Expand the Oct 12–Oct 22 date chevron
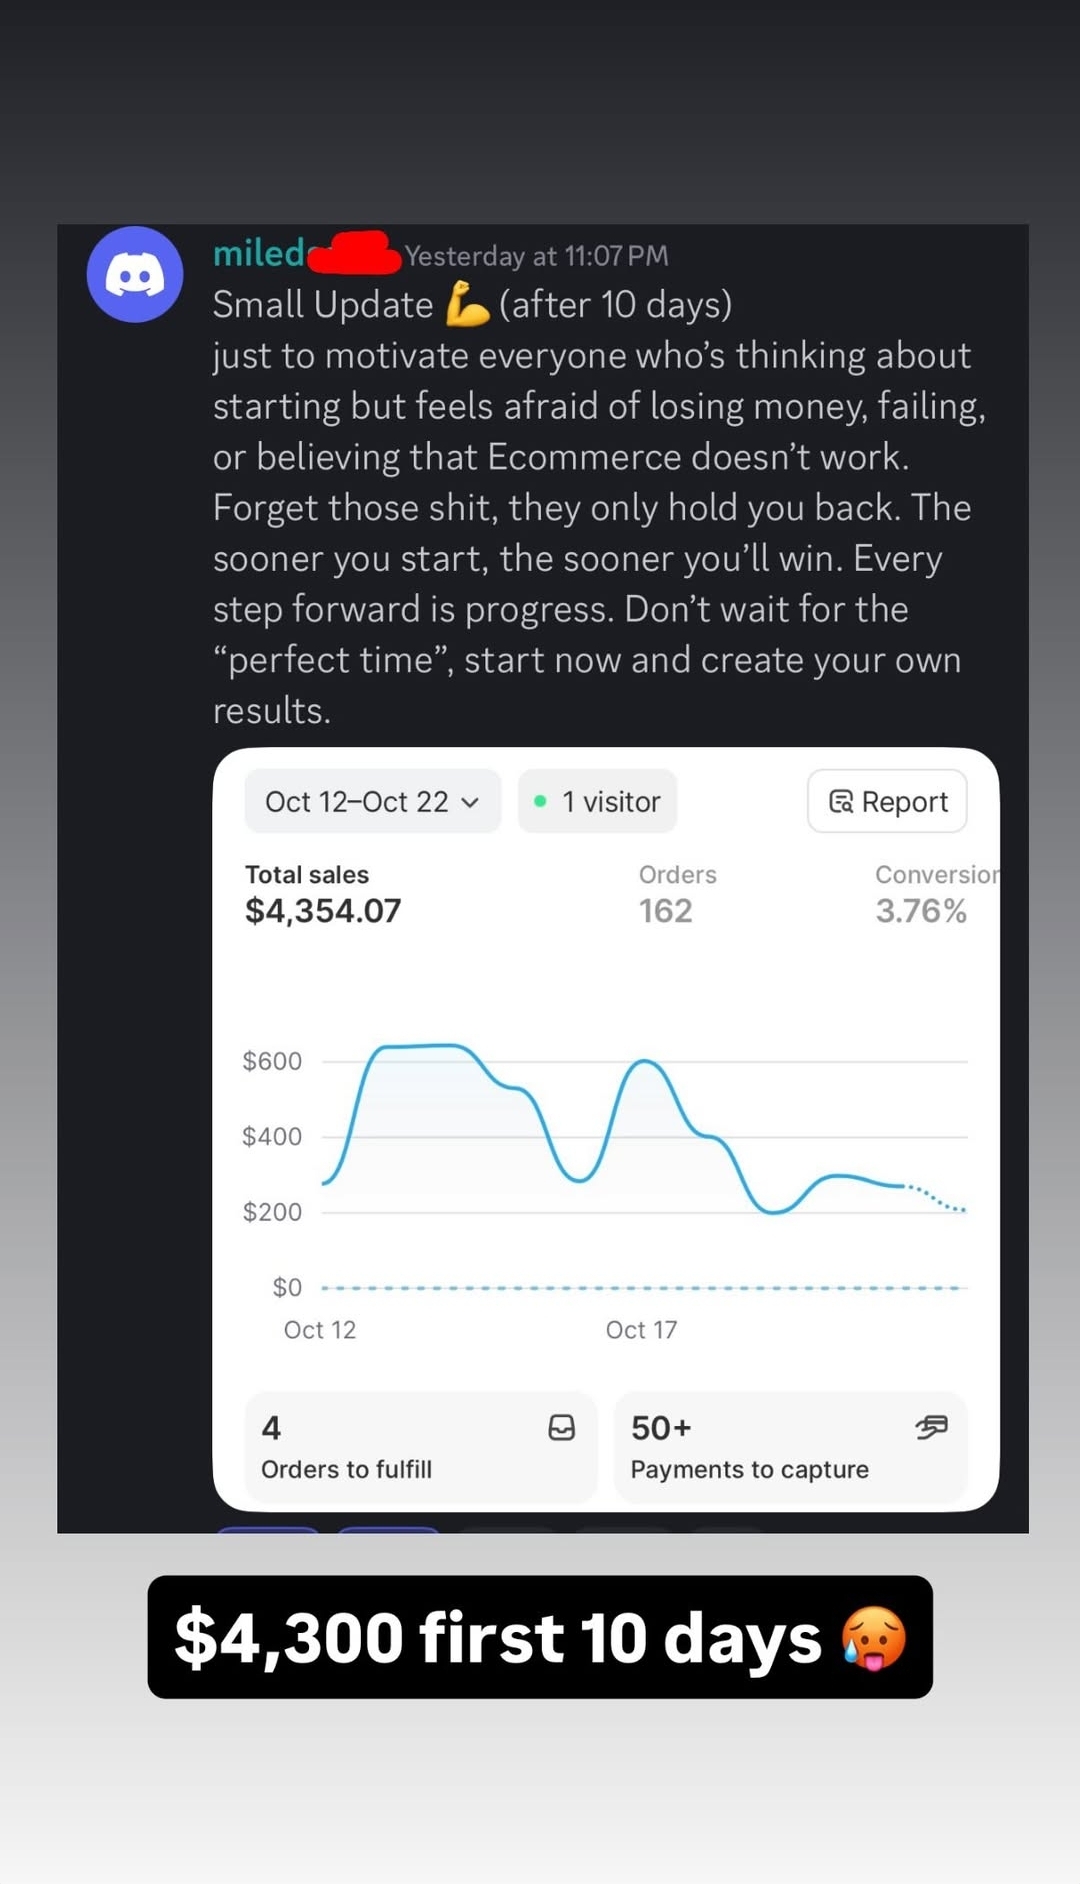The image size is (1080, 1884). [x=471, y=802]
